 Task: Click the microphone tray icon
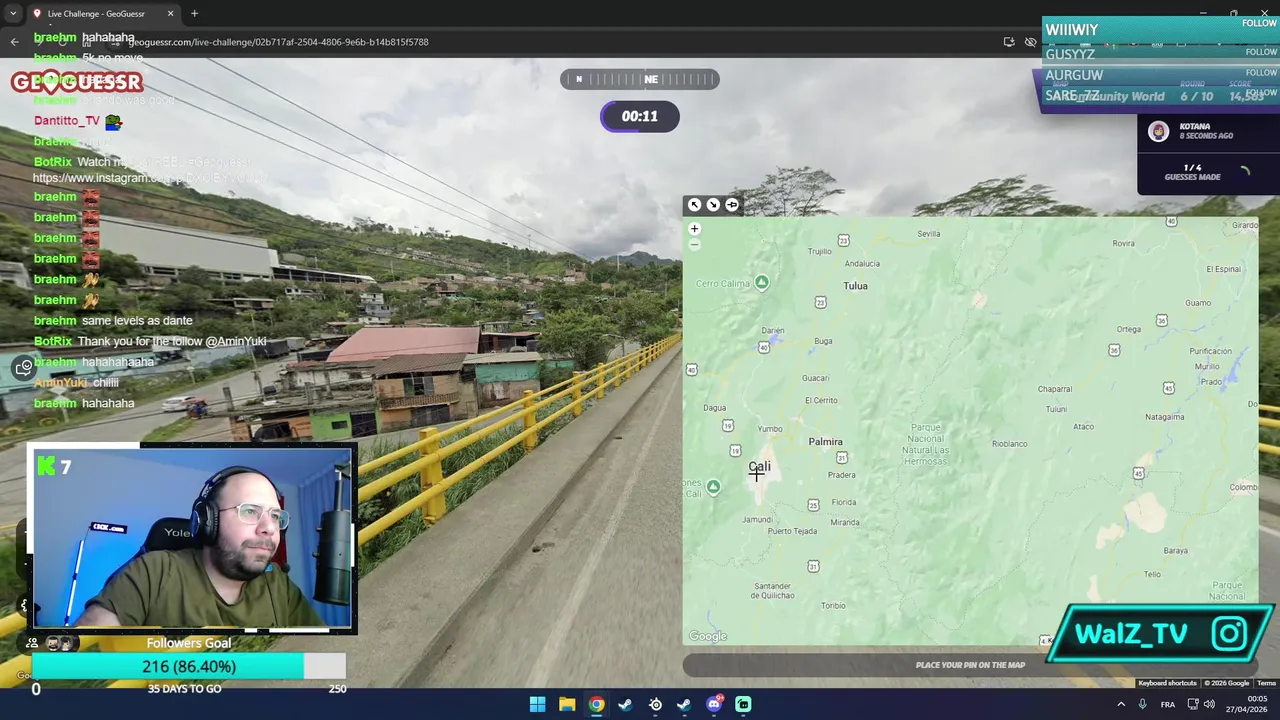click(x=1142, y=704)
